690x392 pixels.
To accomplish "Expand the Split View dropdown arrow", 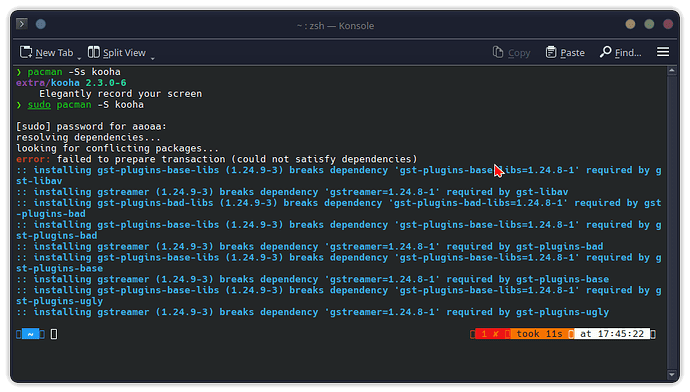I will [153, 58].
